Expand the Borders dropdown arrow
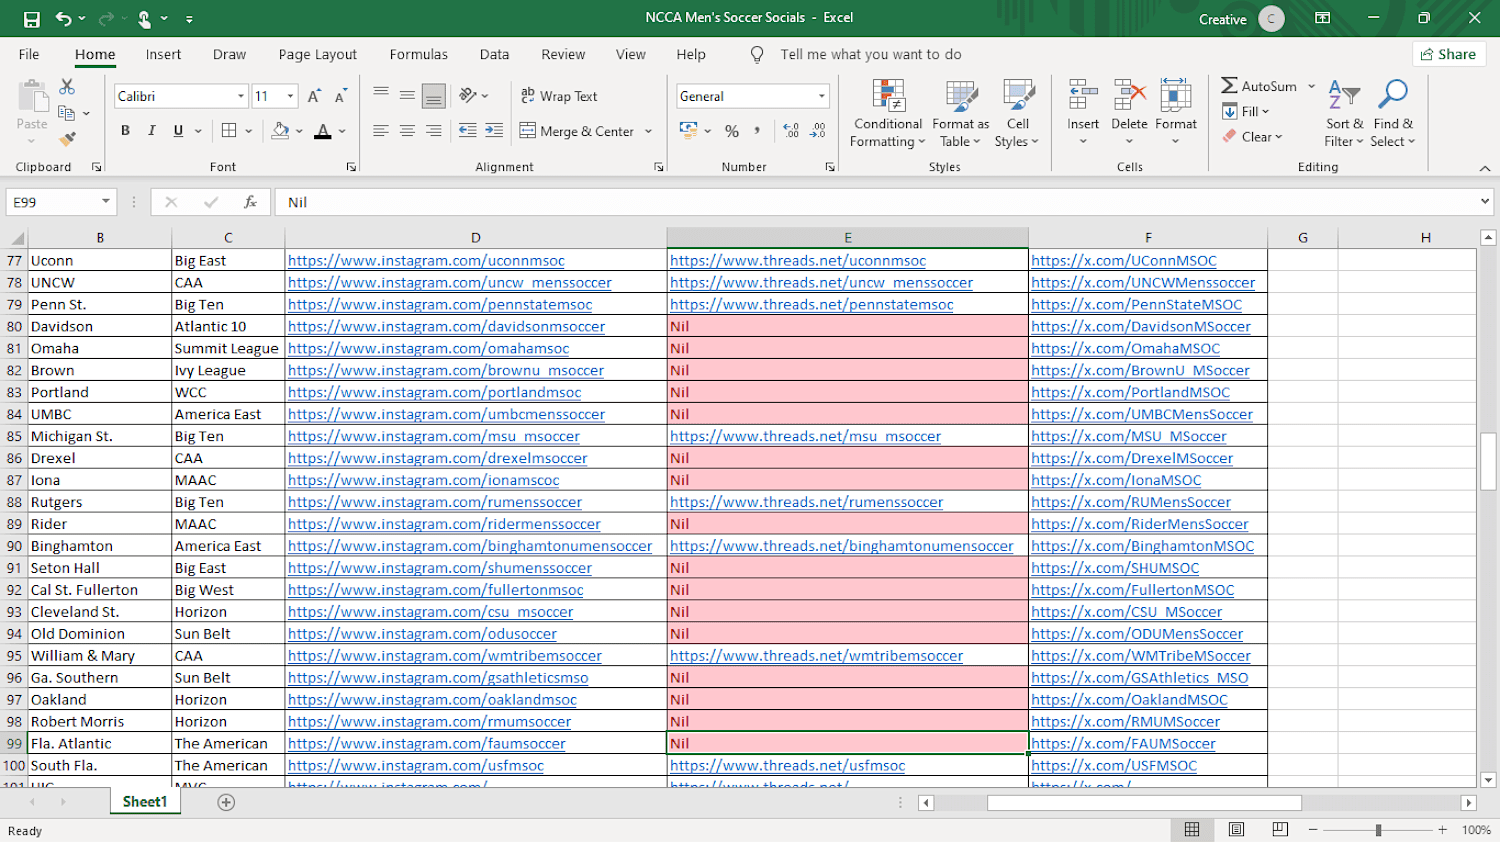This screenshot has height=843, width=1500. pyautogui.click(x=248, y=131)
